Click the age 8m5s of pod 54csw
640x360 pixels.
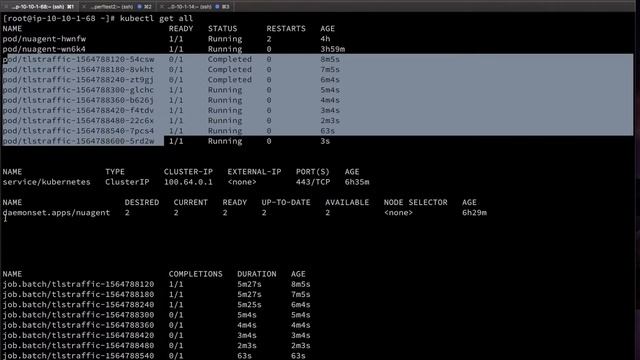[x=330, y=59]
